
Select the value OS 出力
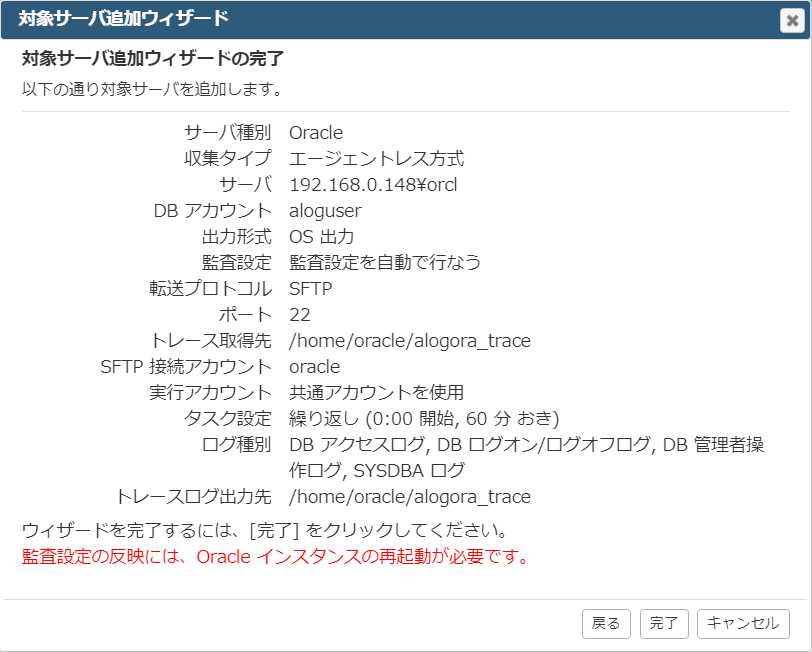click(x=321, y=237)
